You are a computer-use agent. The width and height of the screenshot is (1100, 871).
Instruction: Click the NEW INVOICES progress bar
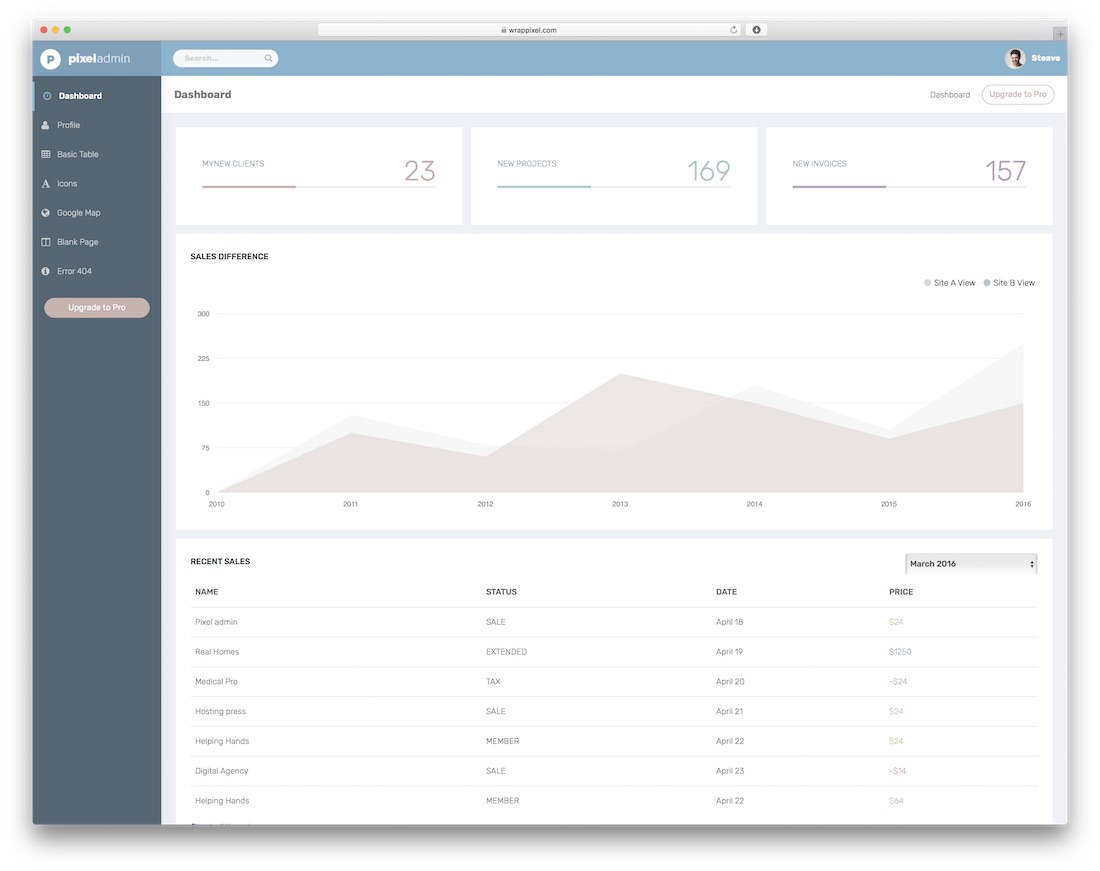click(x=909, y=187)
